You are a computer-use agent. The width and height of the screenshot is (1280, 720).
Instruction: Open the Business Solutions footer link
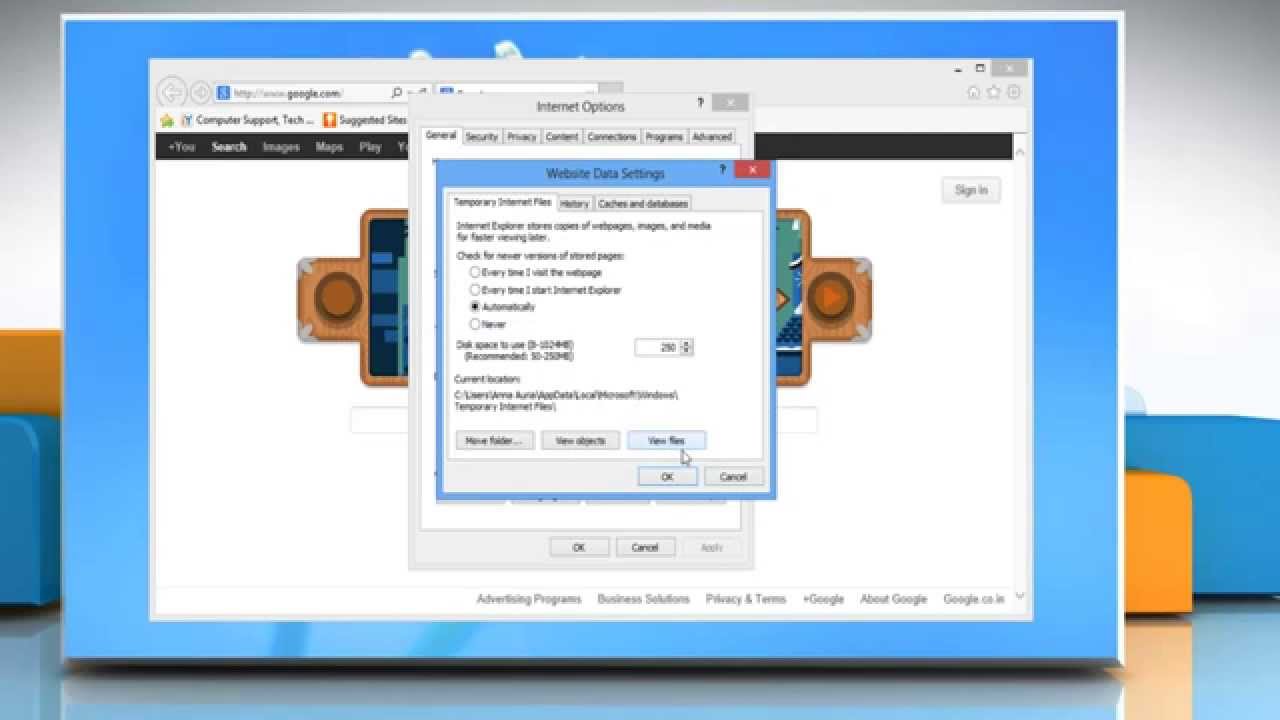[x=644, y=599]
